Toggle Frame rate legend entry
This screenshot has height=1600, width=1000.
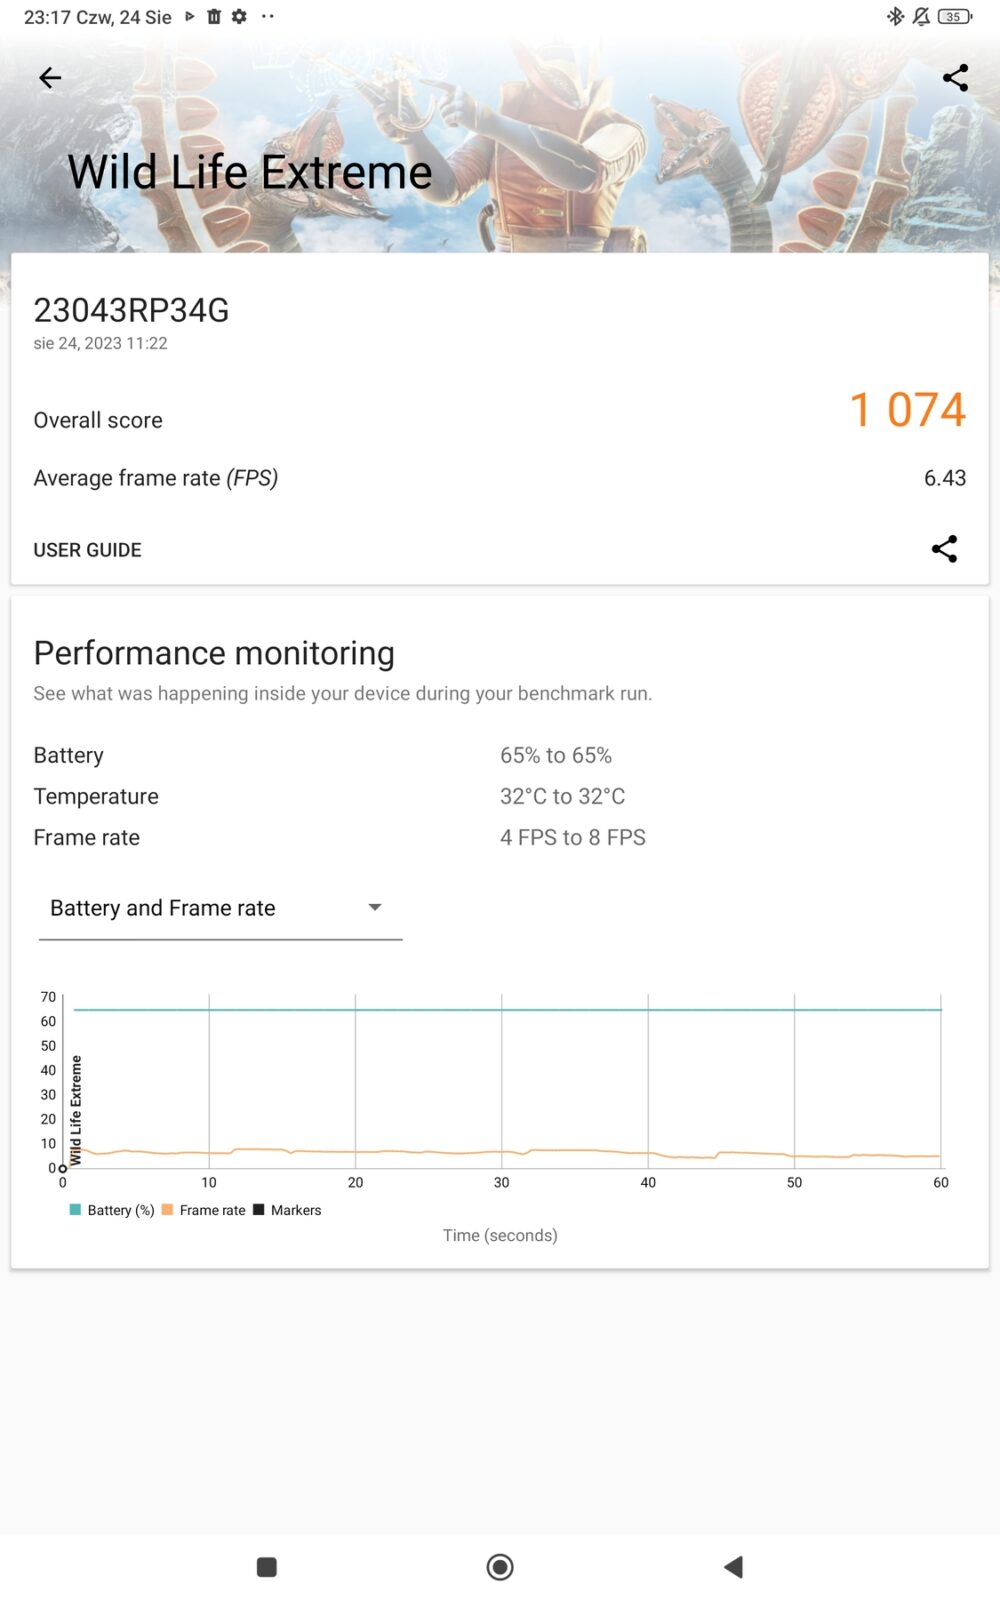click(x=204, y=1210)
